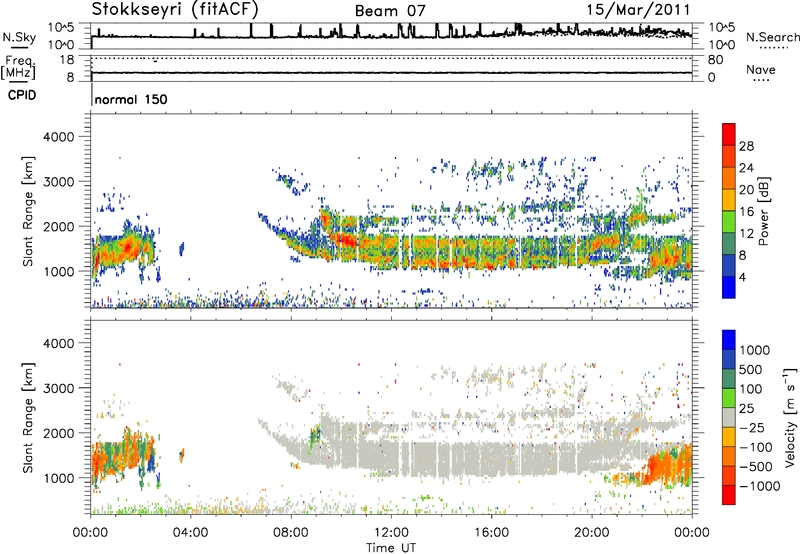
Task: Click the blue 1000 velocity colorbar segment
Action: tap(729, 340)
